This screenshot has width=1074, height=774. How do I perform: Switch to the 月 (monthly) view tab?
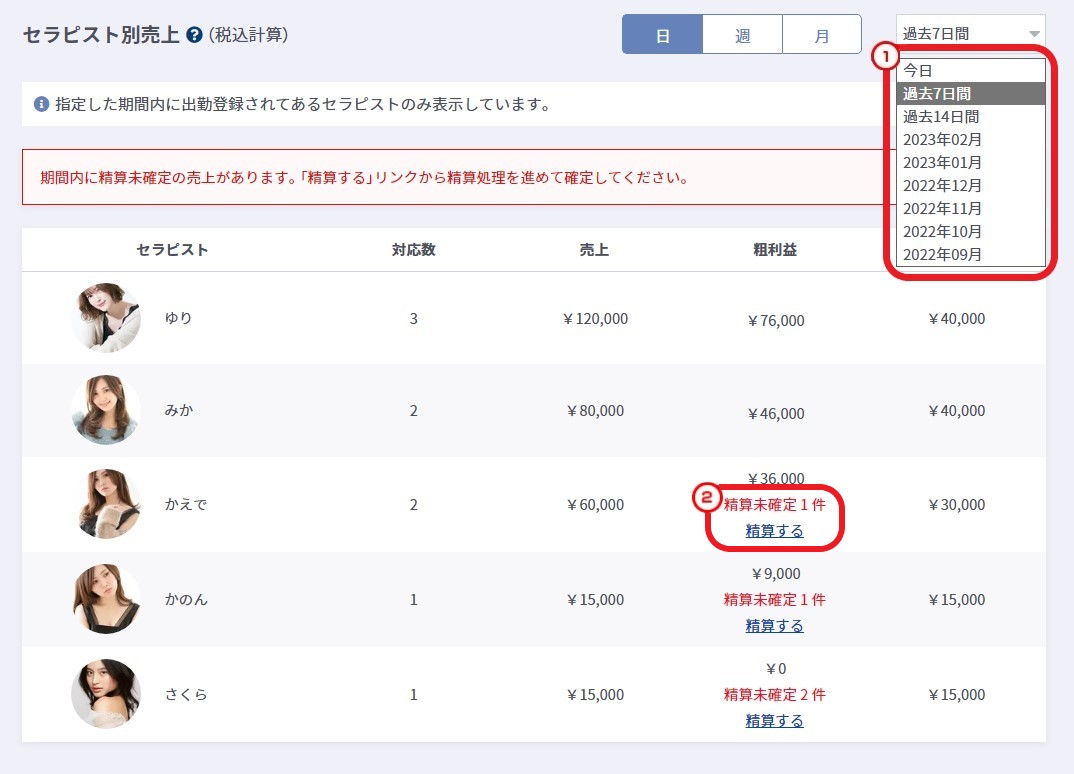[821, 35]
